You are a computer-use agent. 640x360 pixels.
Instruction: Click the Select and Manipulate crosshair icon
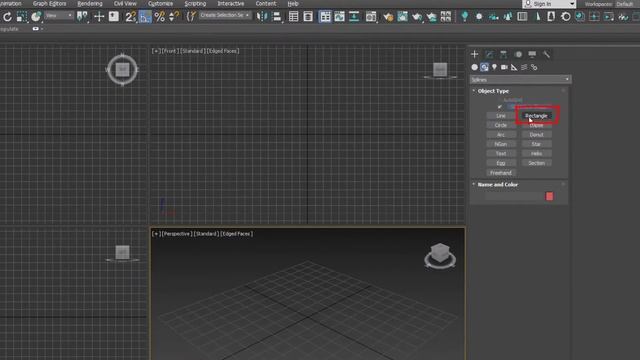pyautogui.click(x=99, y=17)
